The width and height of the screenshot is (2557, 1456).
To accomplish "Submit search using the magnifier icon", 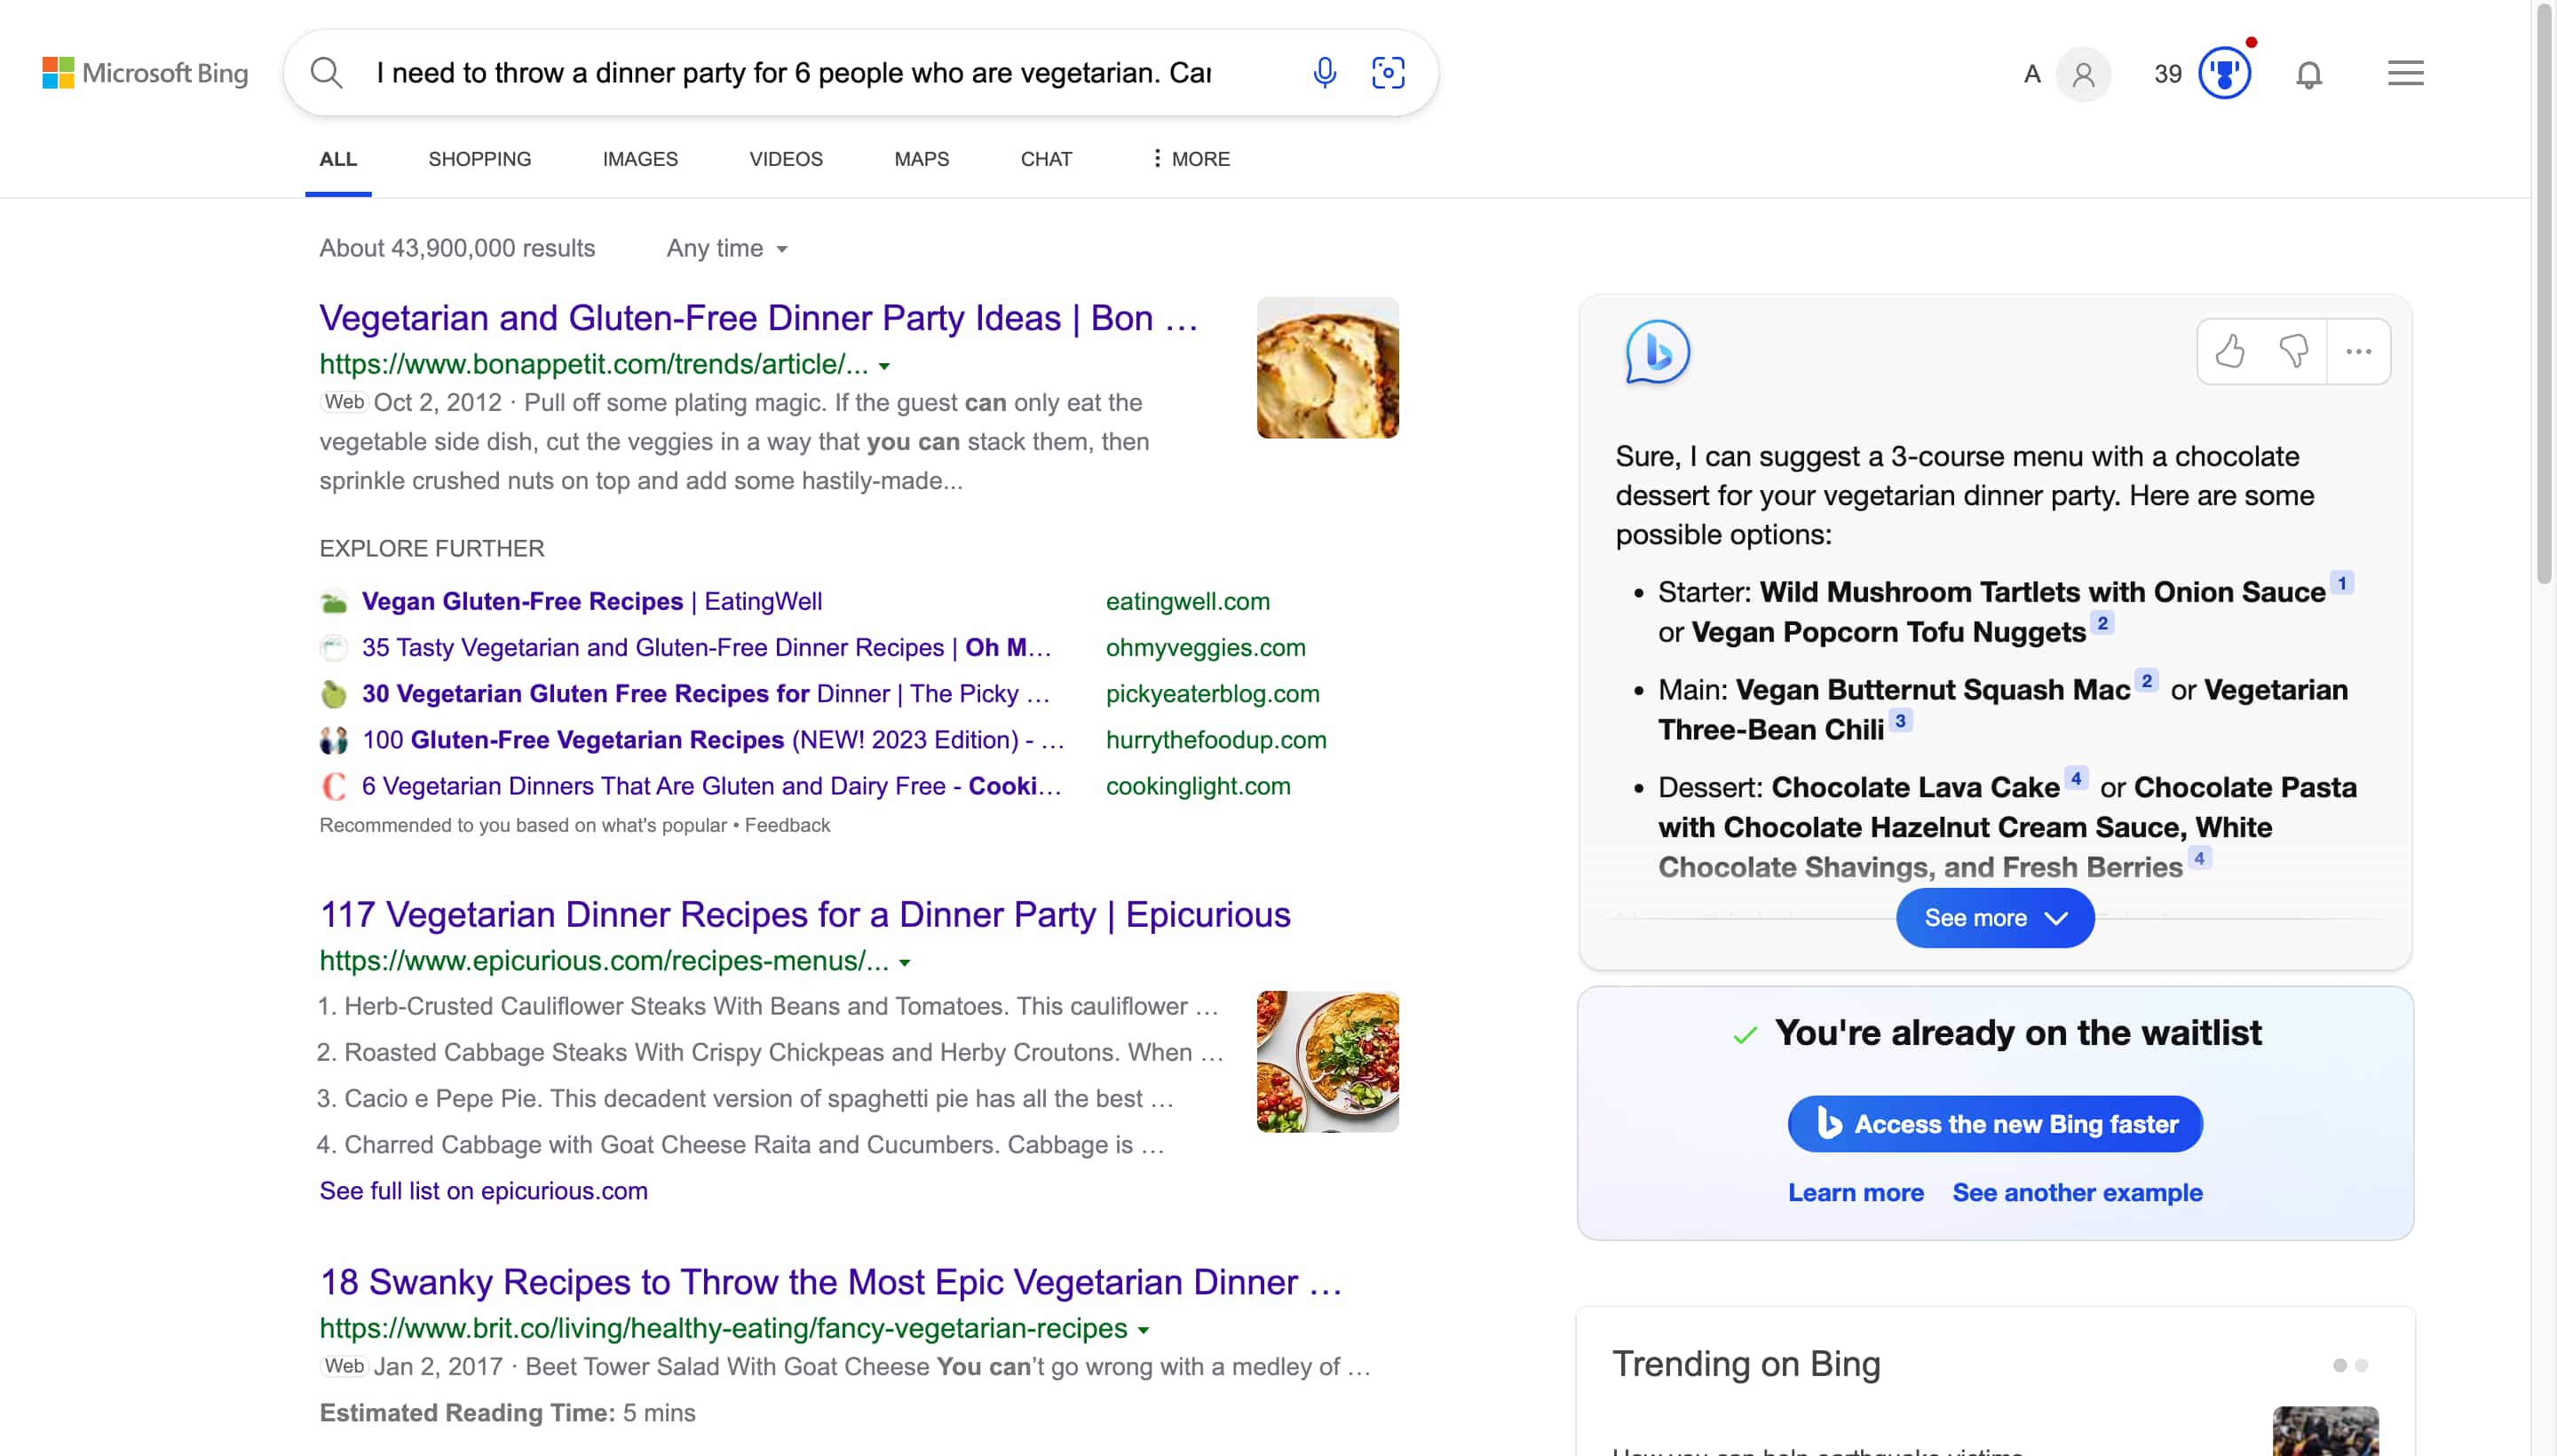I will pos(326,72).
